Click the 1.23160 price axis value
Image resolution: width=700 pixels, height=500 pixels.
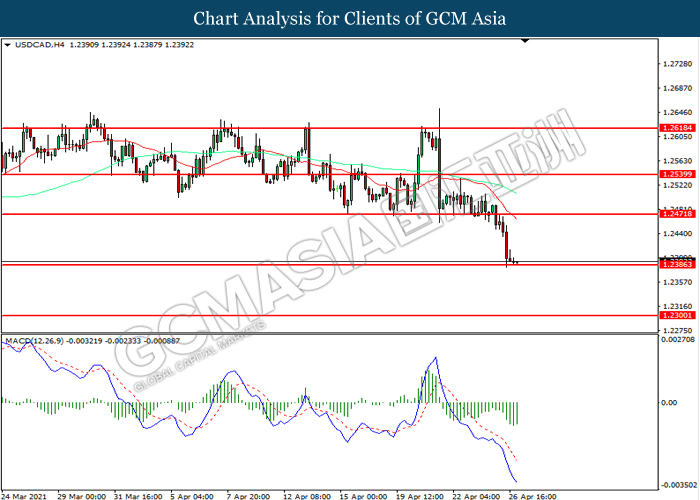point(678,306)
